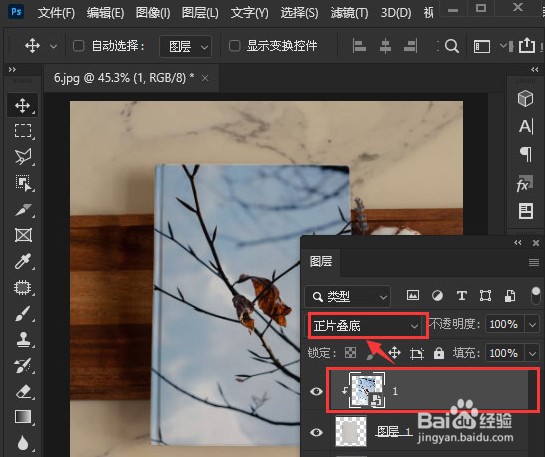Open the Layers panel flyout menu

tap(534, 262)
